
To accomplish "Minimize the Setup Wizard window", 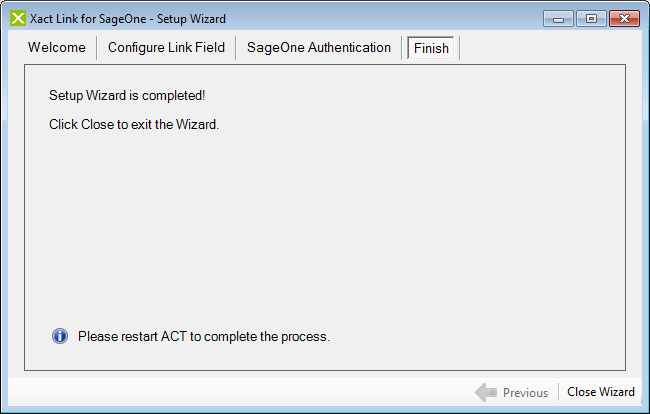I will click(560, 19).
